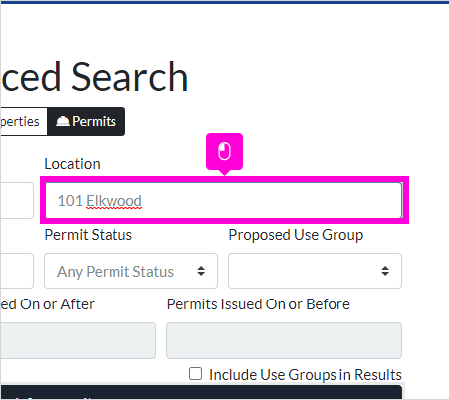Open the Any Permit Status dropdown
The width and height of the screenshot is (450, 400).
click(131, 271)
